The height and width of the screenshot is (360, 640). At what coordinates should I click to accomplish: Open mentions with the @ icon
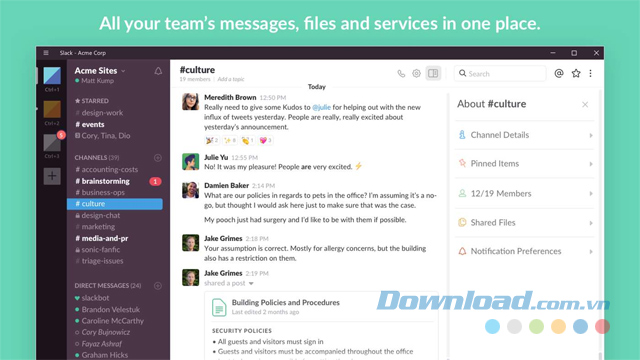[559, 73]
